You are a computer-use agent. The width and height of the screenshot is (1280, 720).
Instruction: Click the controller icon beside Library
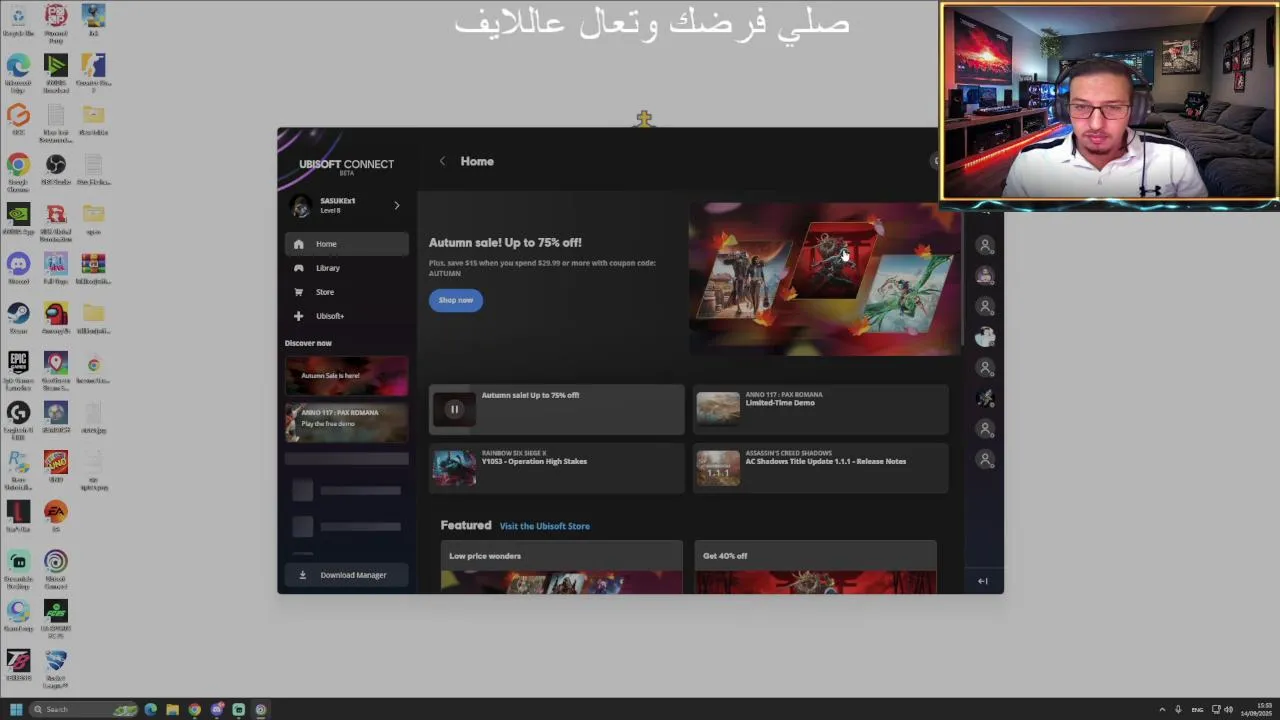click(x=298, y=268)
